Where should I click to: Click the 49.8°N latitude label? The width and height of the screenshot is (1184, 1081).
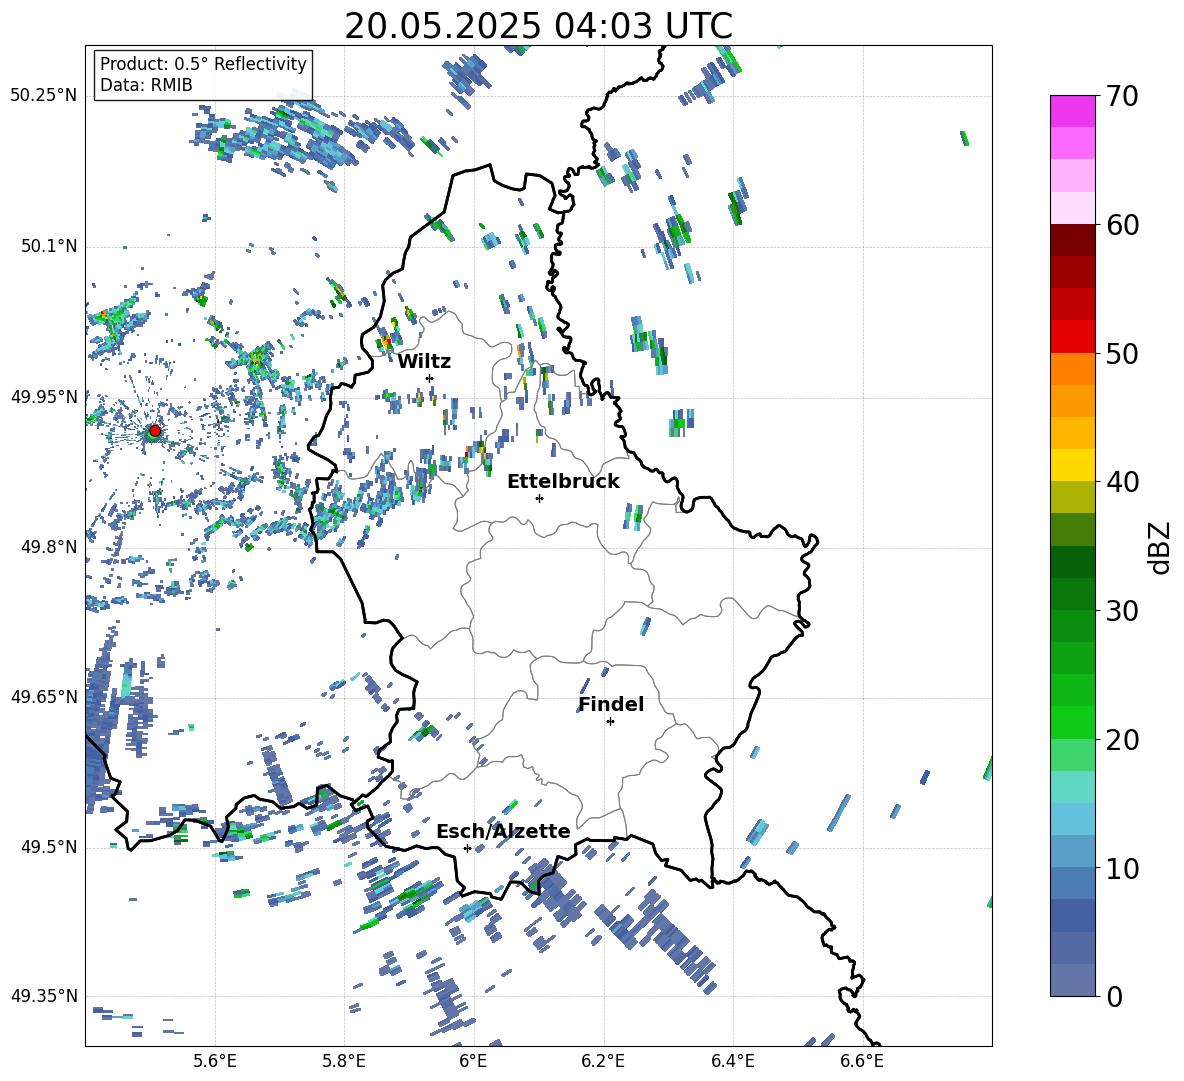(48, 547)
